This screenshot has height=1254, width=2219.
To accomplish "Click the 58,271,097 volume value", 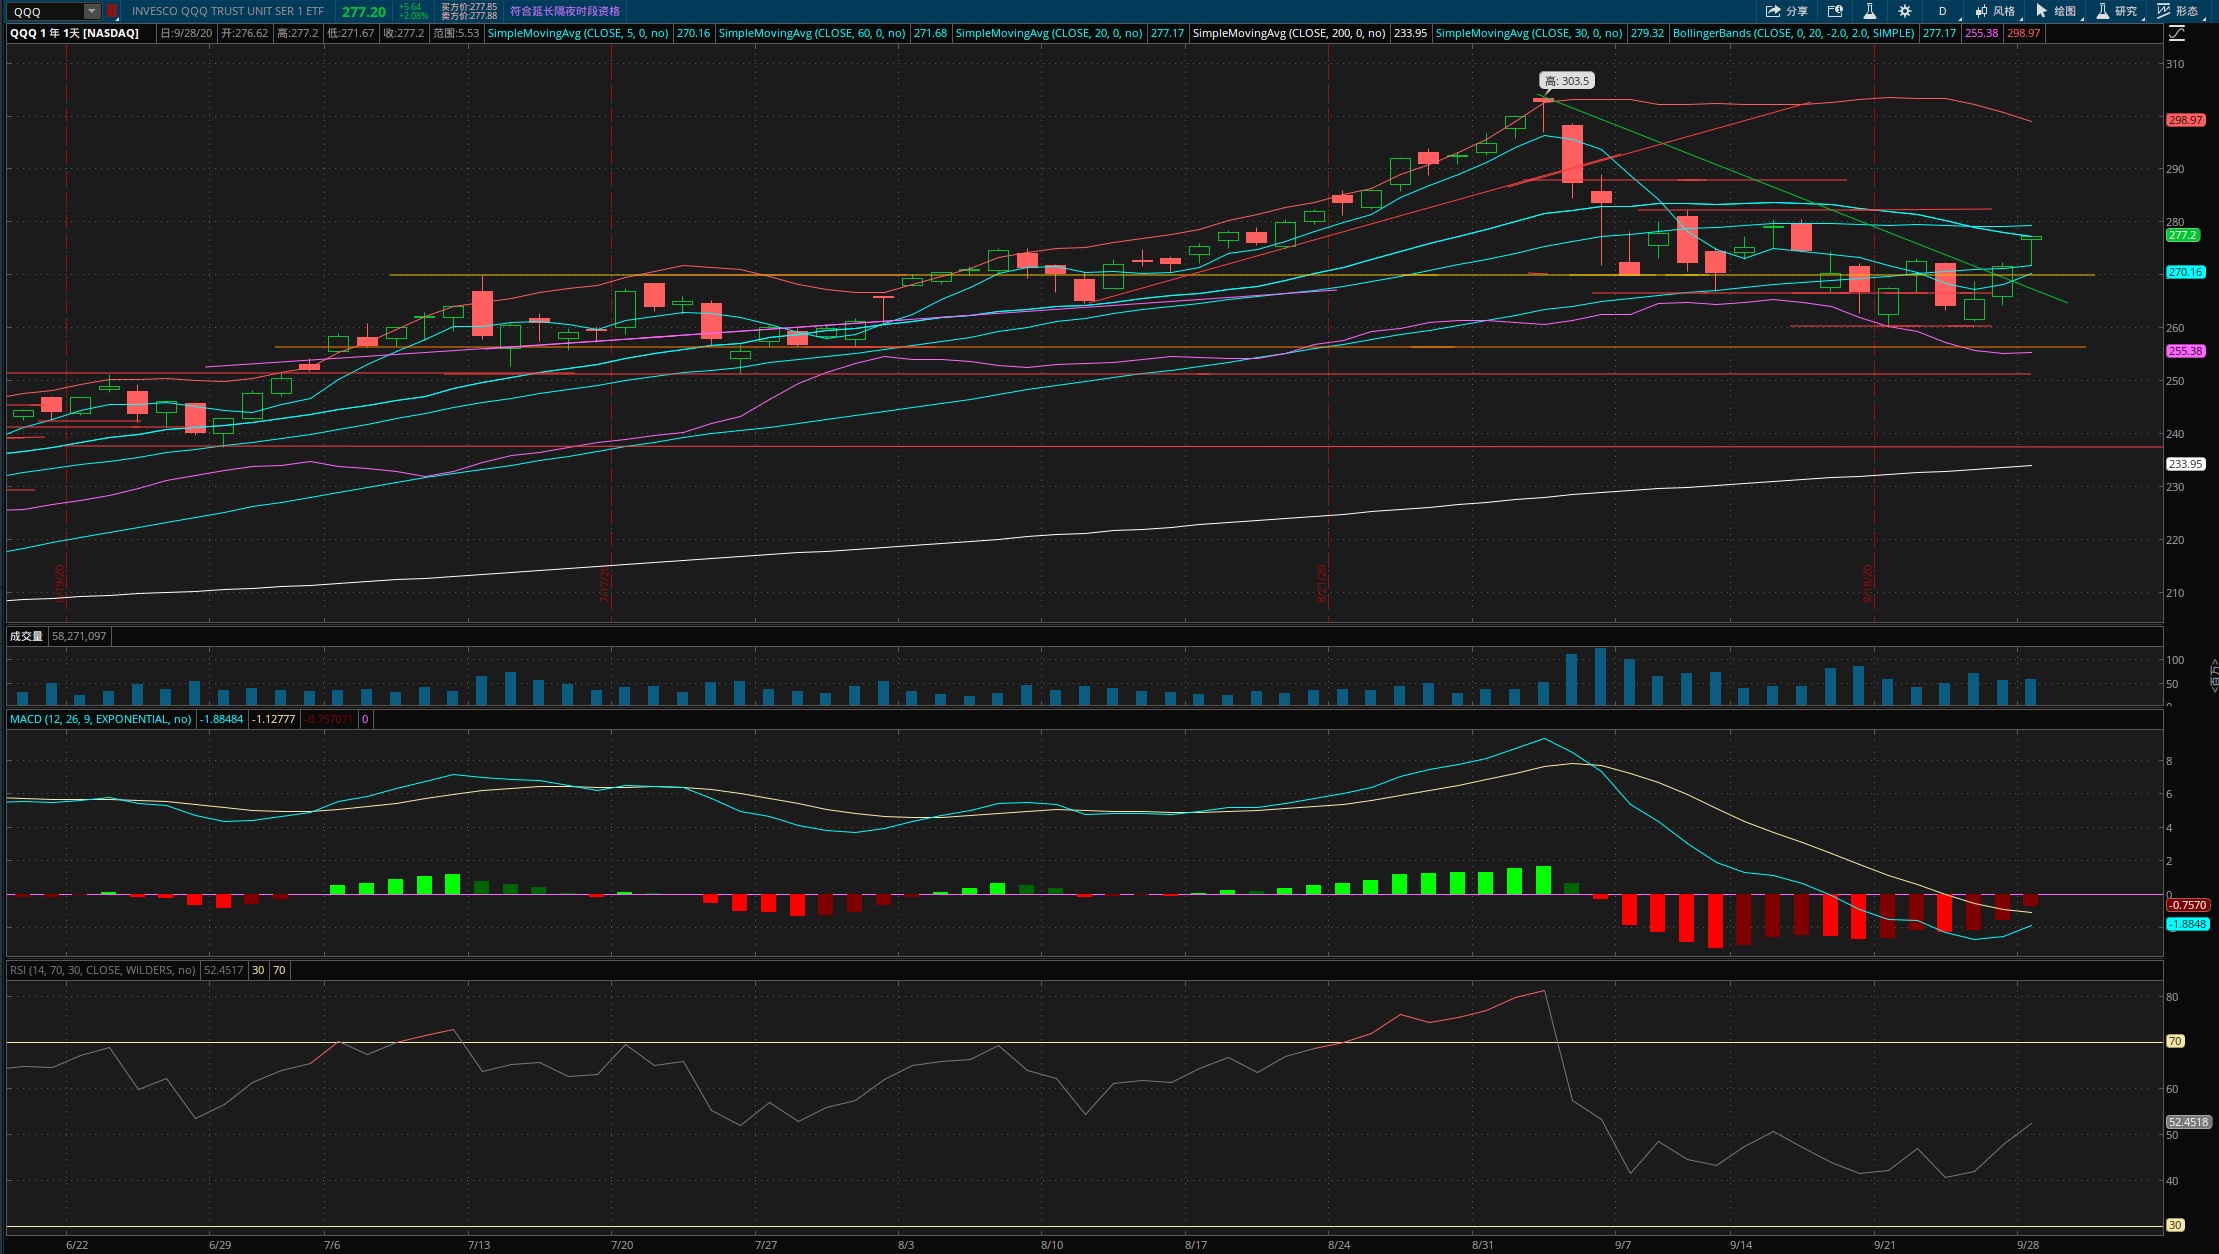I will coord(79,636).
